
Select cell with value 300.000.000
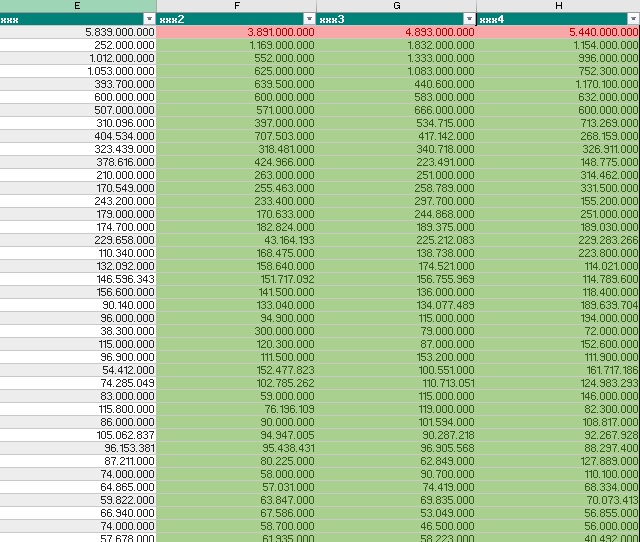[236, 331]
